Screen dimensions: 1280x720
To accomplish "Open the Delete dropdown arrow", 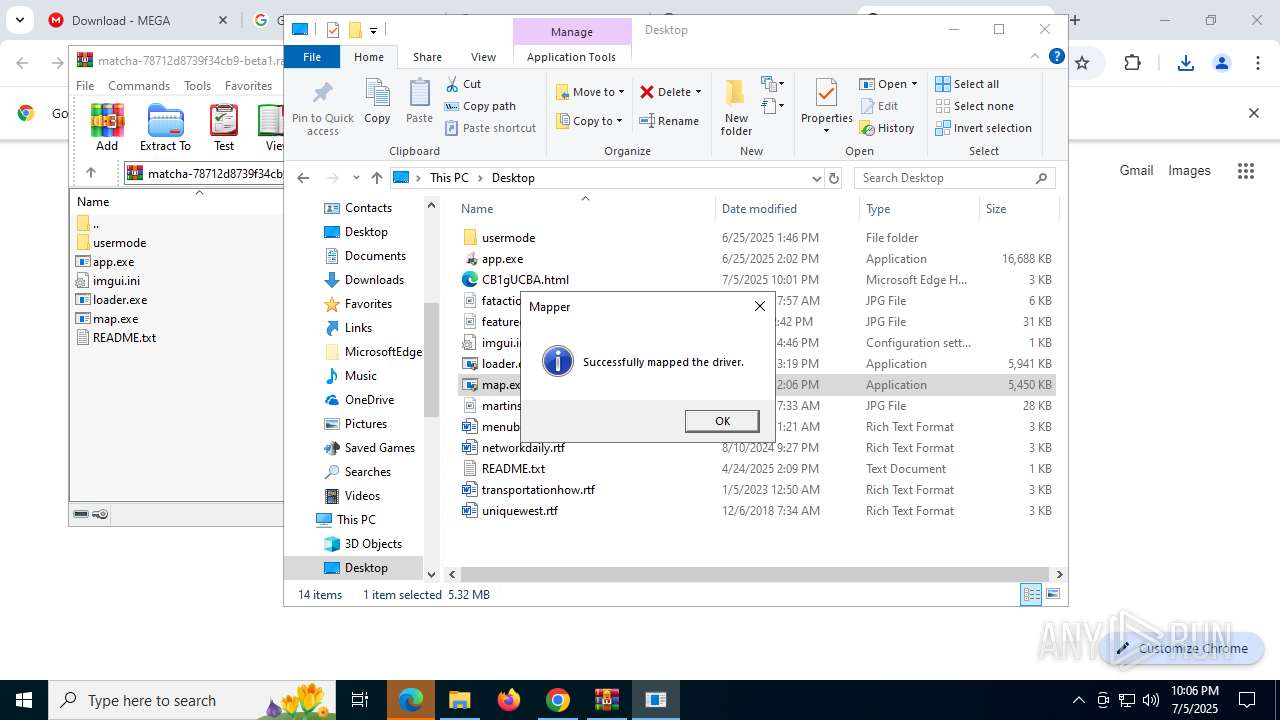I will click(x=698, y=92).
